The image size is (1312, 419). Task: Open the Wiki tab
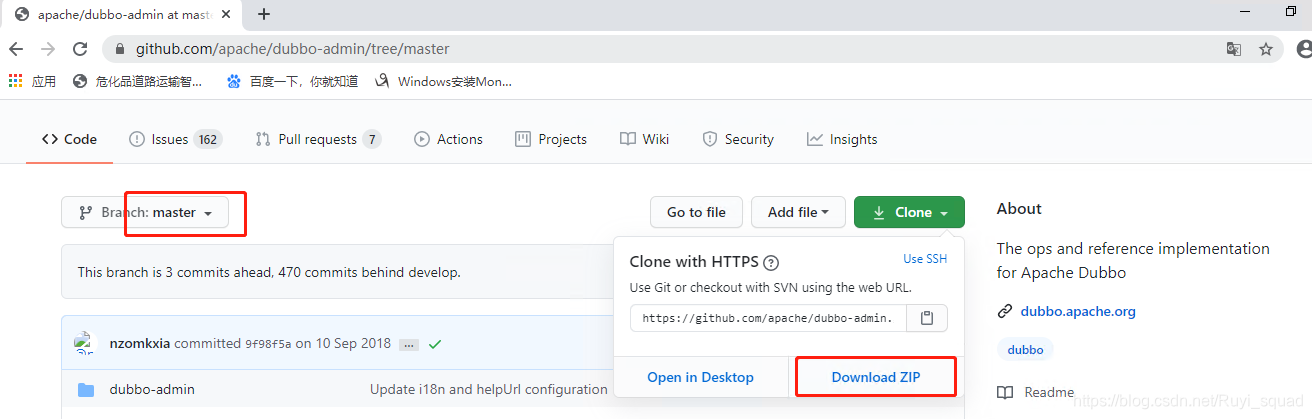[x=644, y=139]
